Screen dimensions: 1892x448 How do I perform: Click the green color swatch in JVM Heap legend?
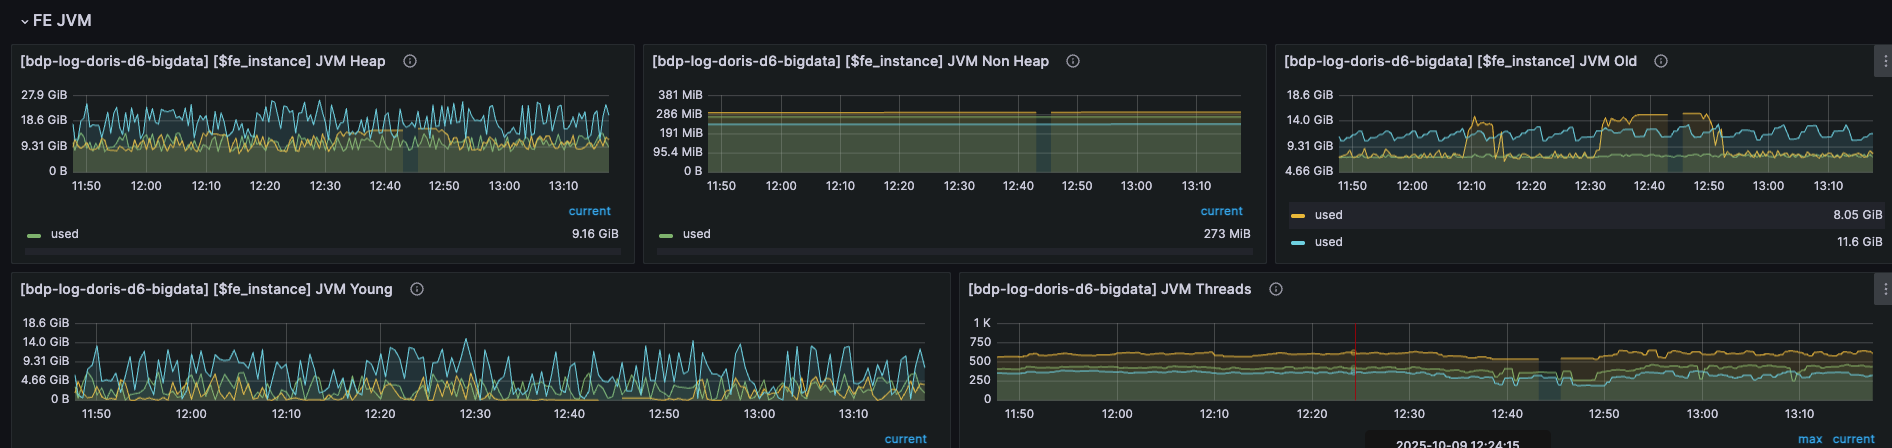pyautogui.click(x=34, y=235)
